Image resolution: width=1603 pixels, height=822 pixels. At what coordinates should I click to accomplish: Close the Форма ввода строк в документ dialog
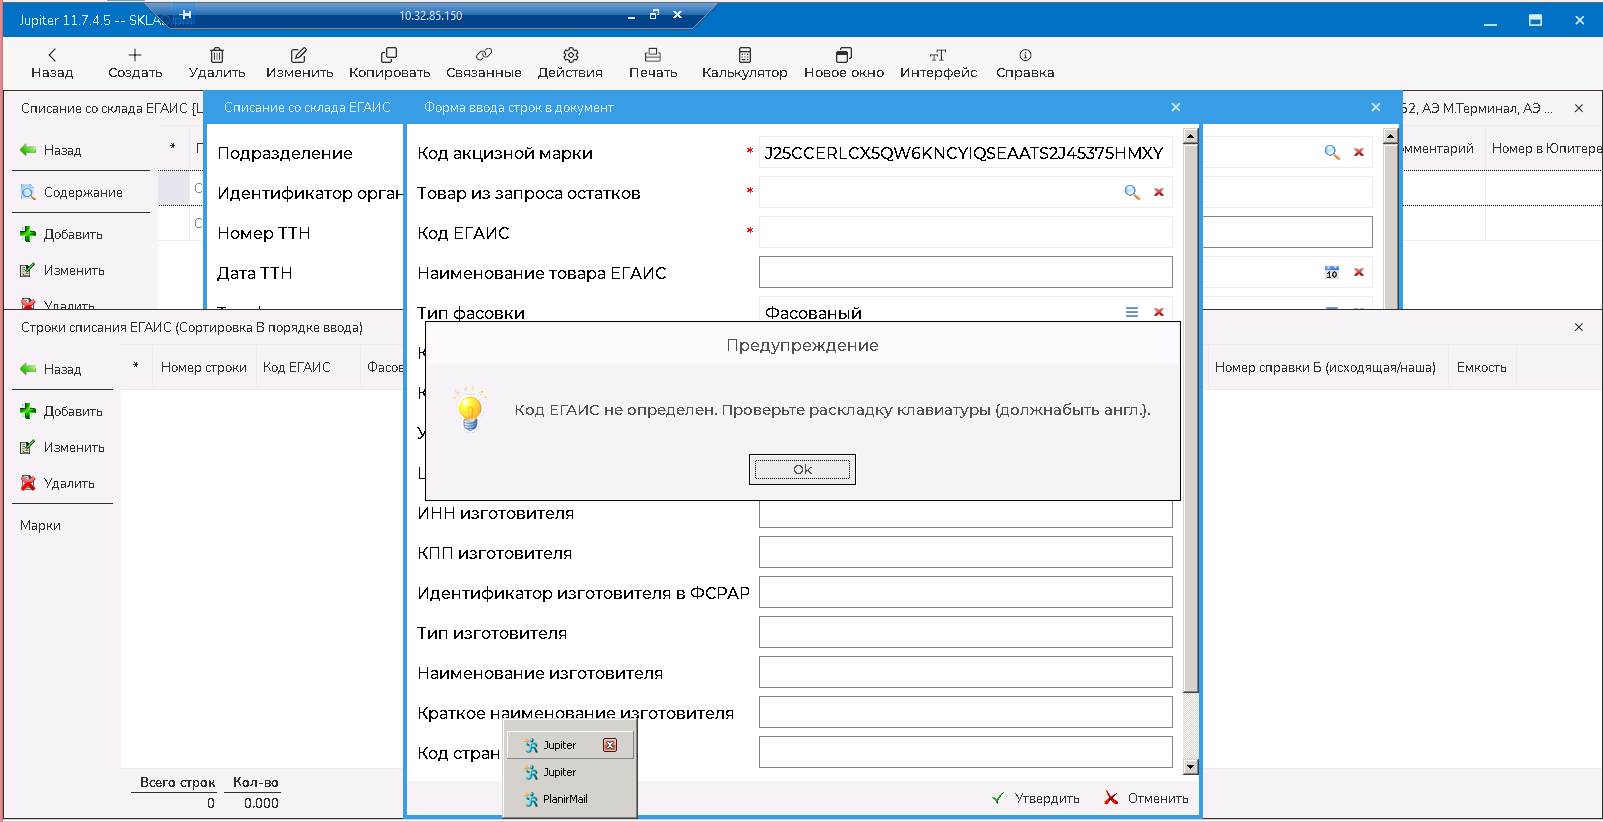tap(1176, 107)
